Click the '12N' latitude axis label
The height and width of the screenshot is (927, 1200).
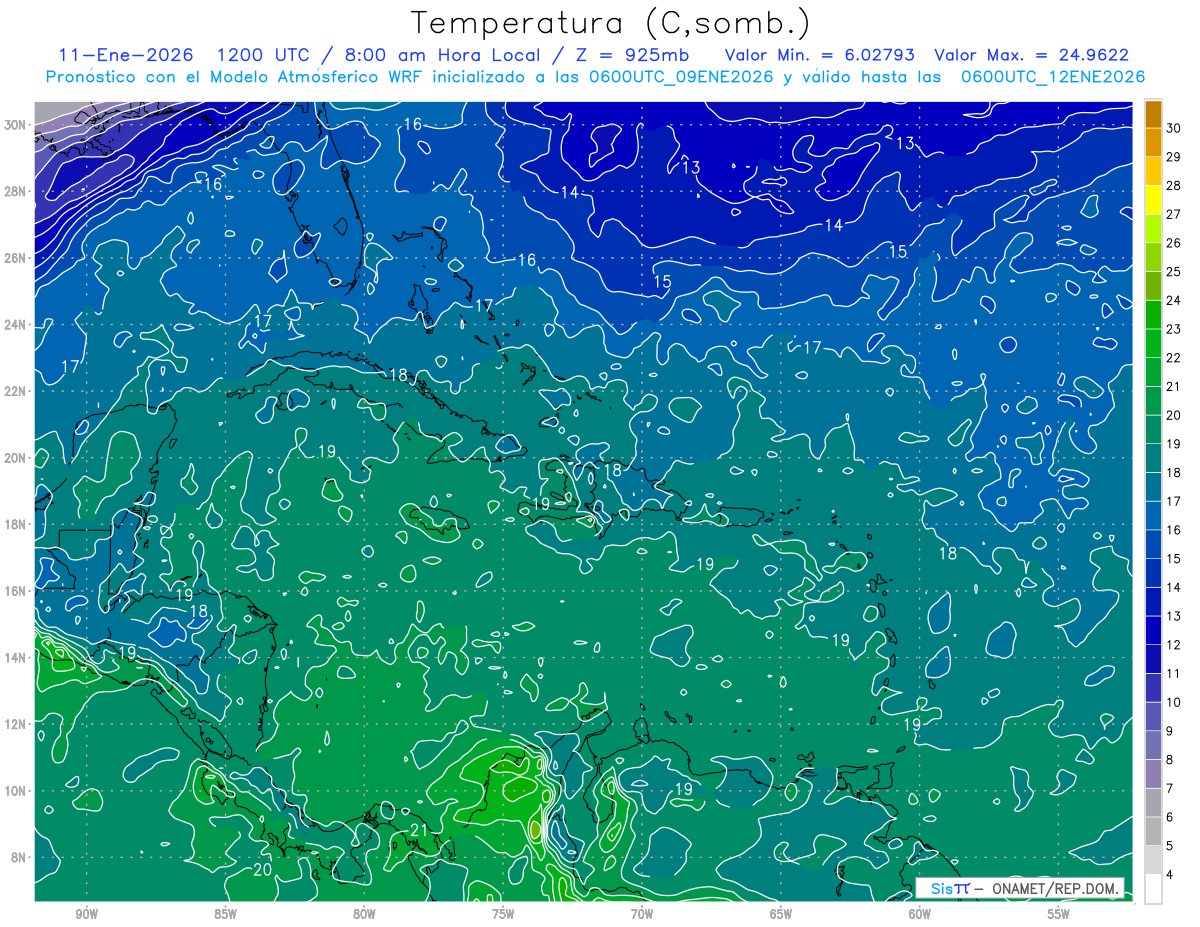point(16,724)
